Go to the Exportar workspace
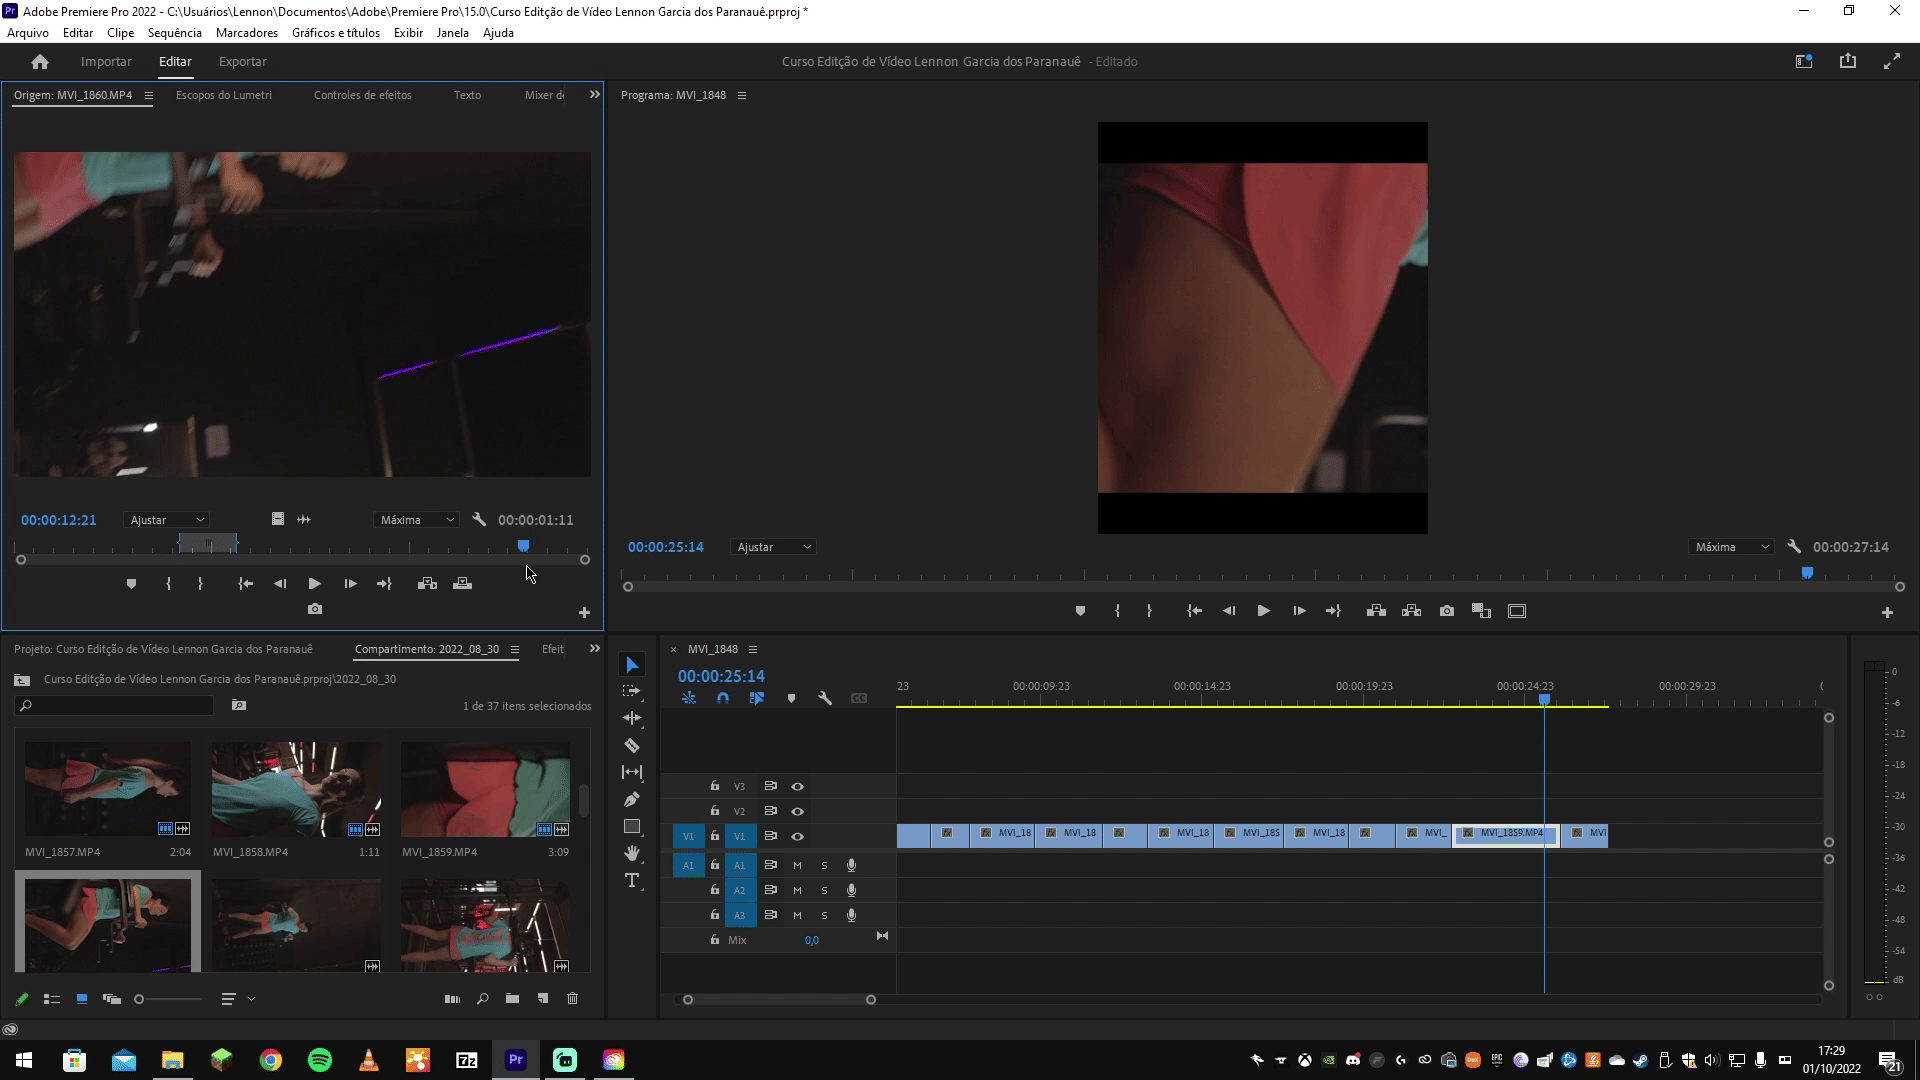The image size is (1920, 1080). [x=242, y=61]
